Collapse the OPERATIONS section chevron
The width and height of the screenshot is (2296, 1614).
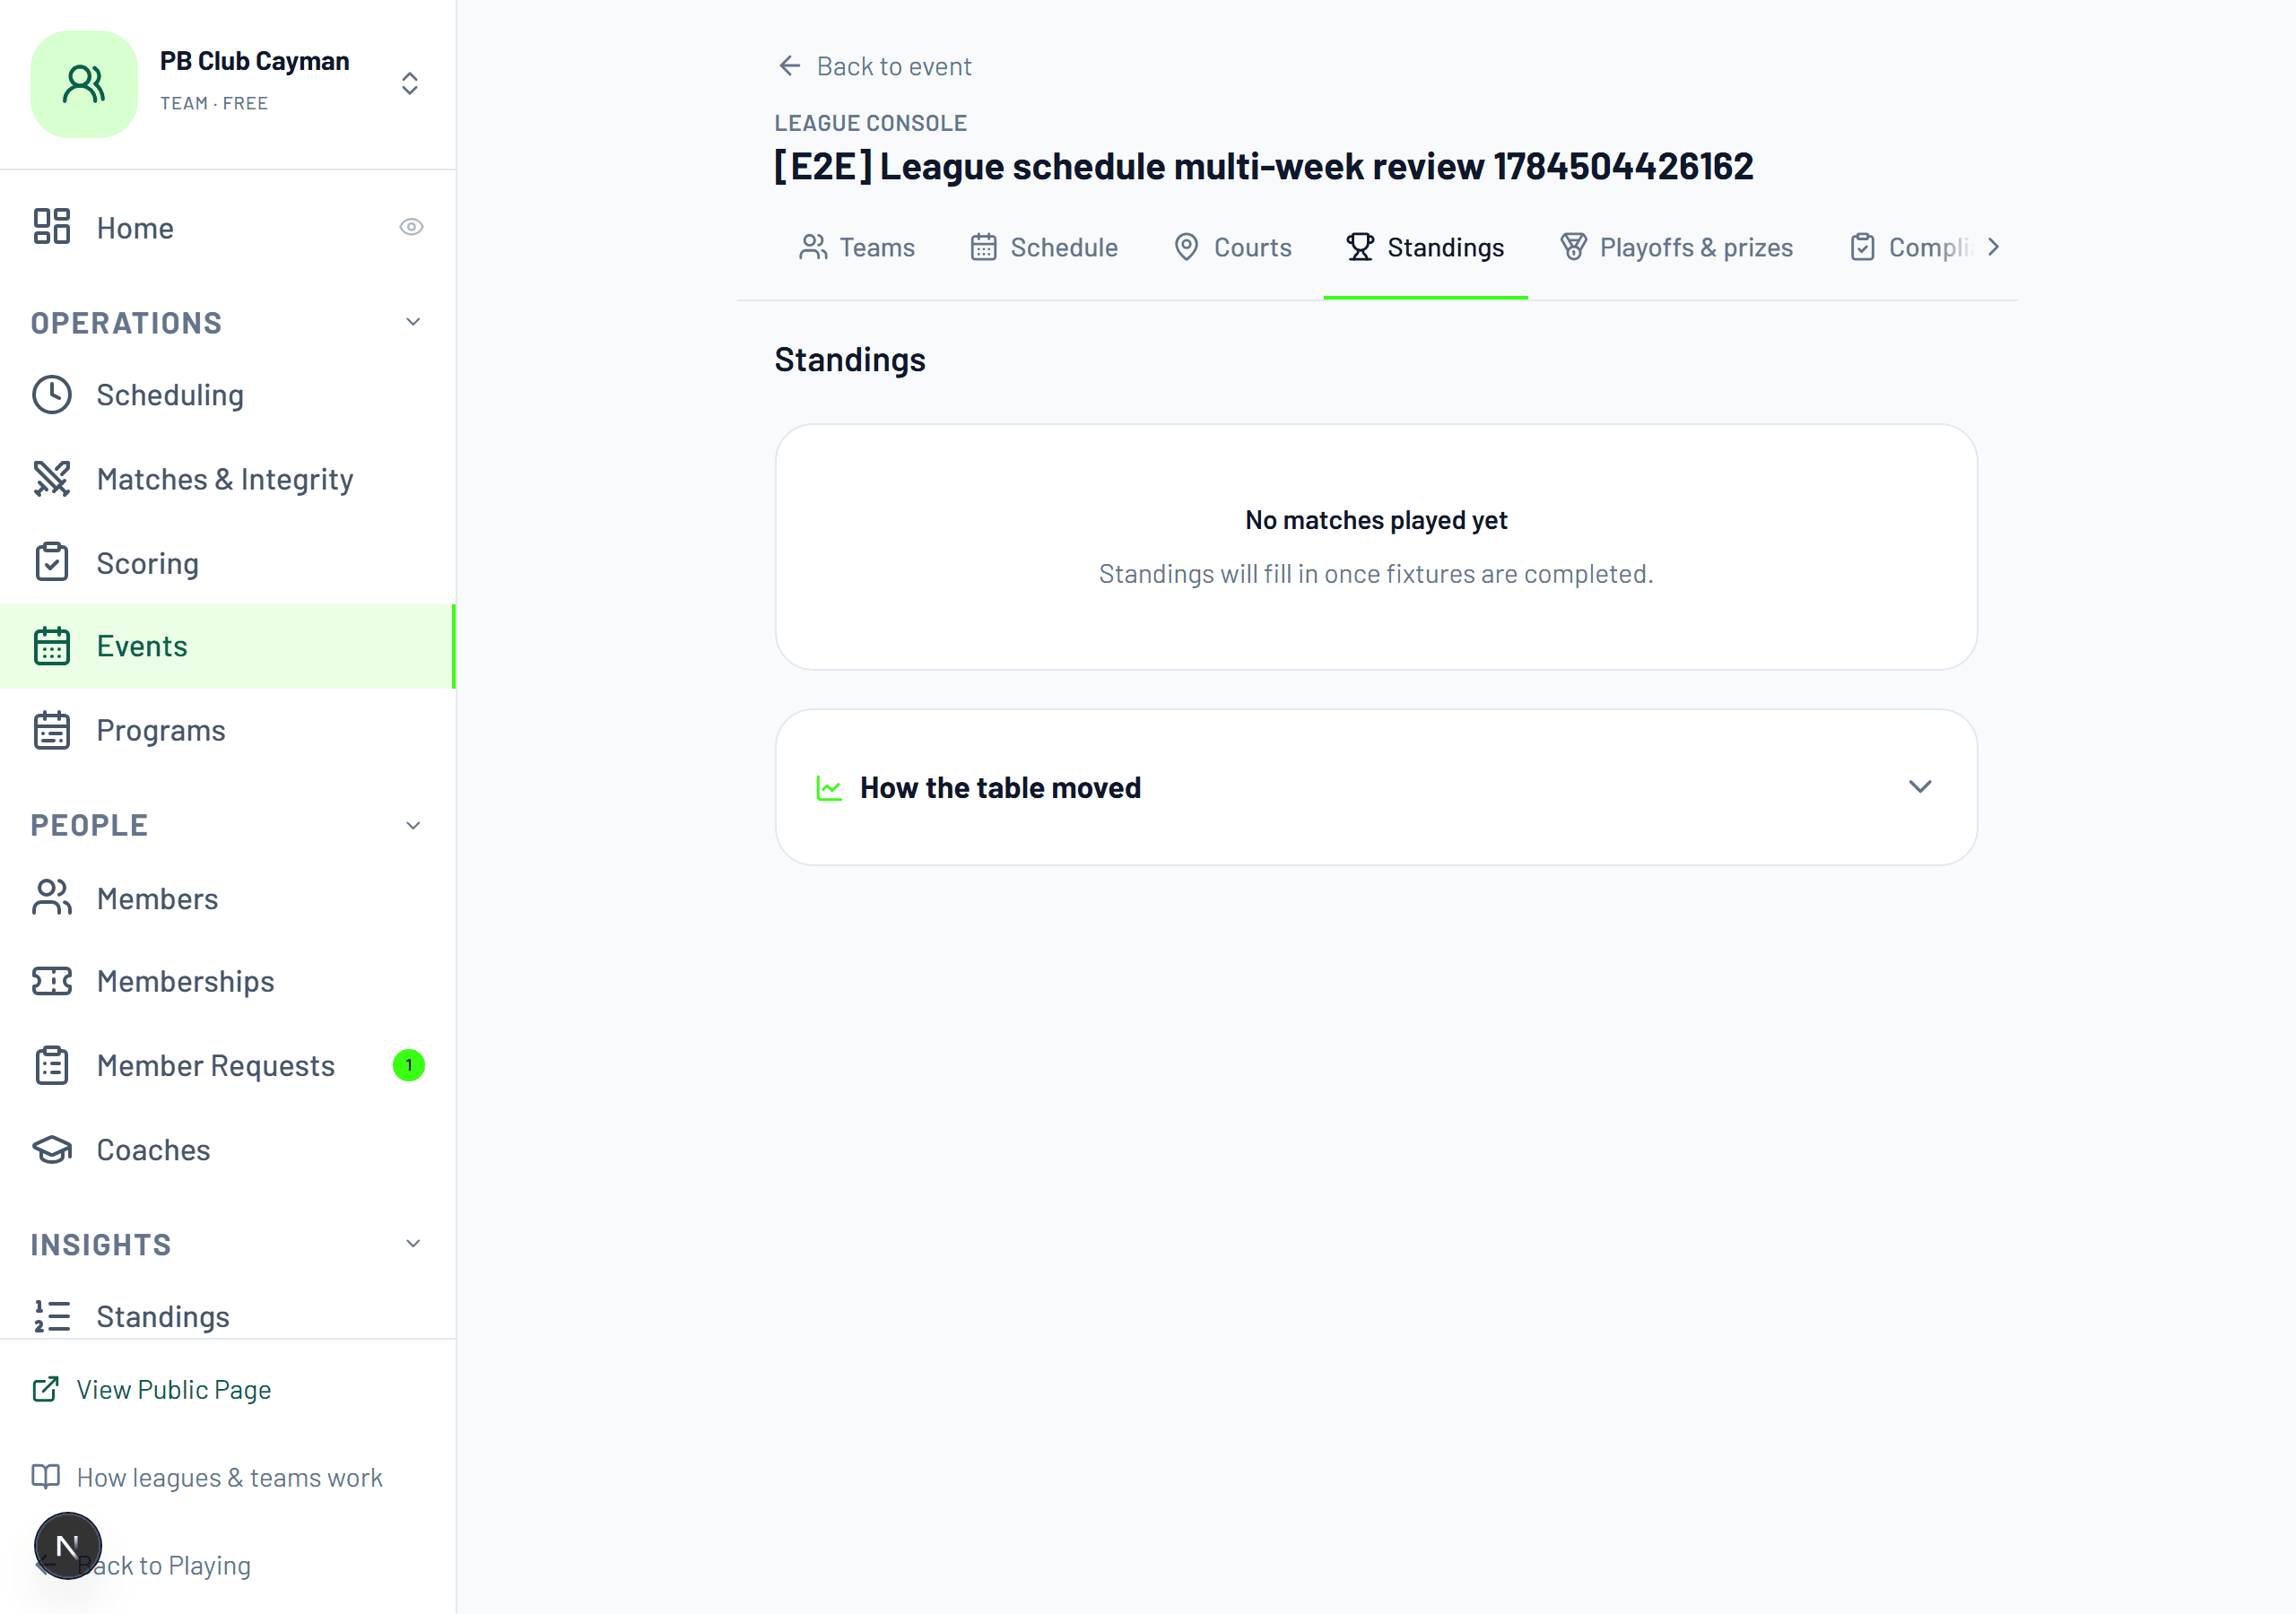coord(413,322)
